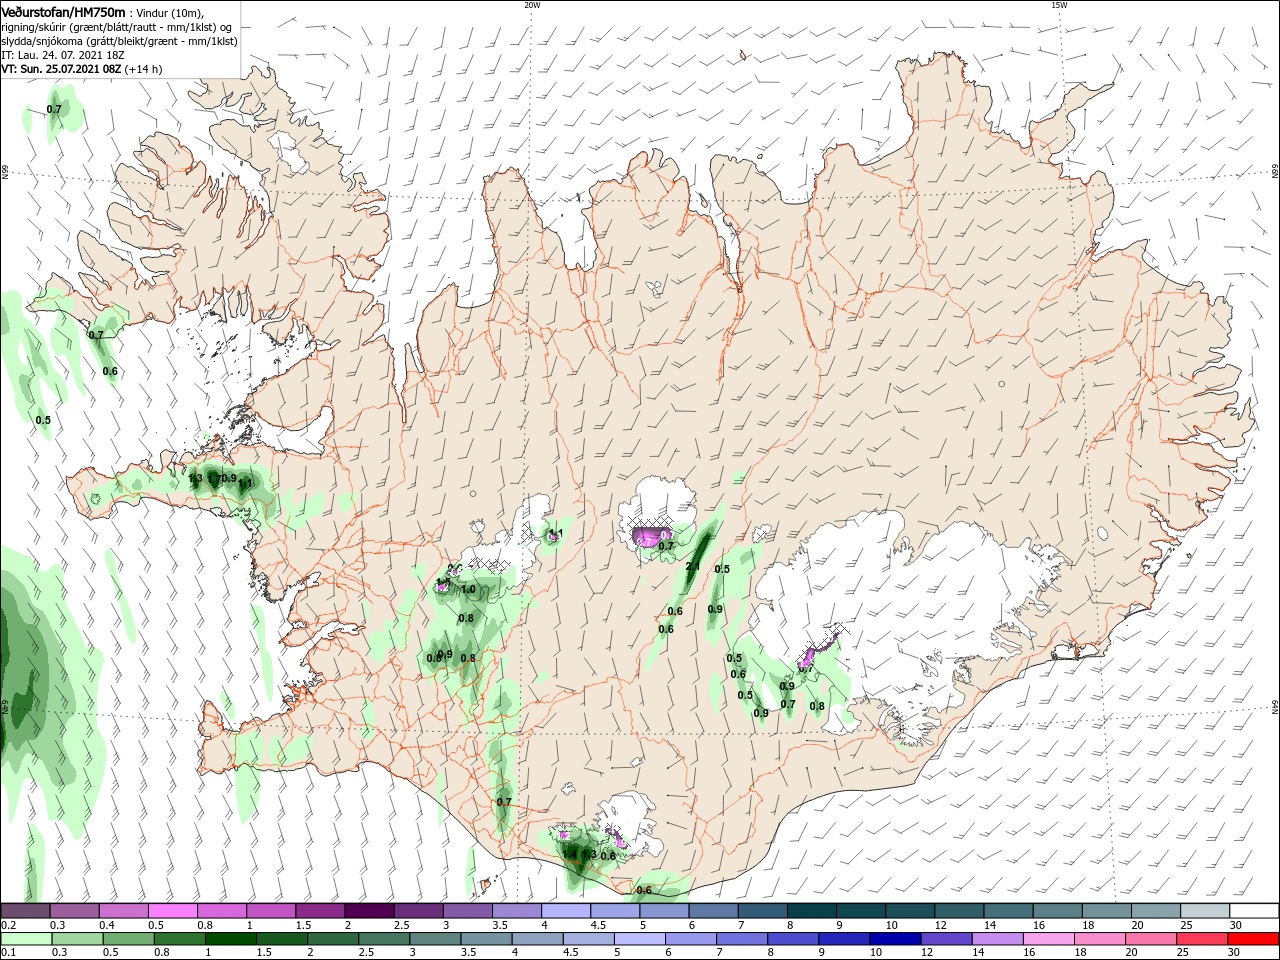Select the bottom-row legend swatch labeled 0.5

coord(128,939)
